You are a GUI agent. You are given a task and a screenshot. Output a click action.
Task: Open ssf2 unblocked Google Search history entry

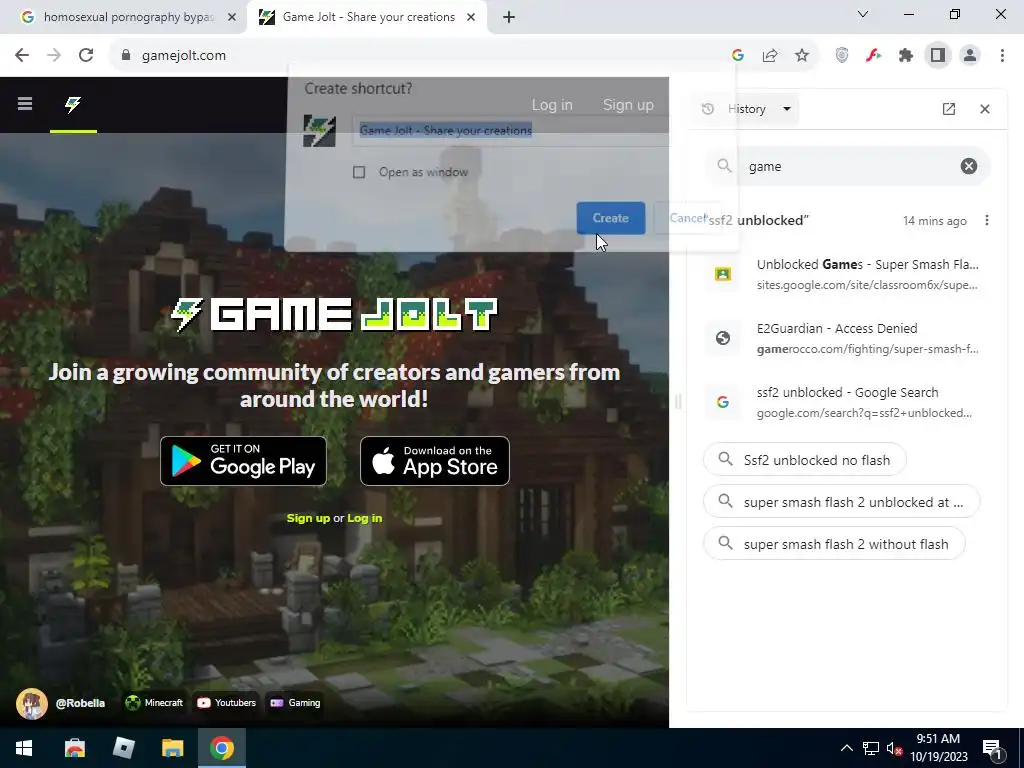tap(848, 402)
